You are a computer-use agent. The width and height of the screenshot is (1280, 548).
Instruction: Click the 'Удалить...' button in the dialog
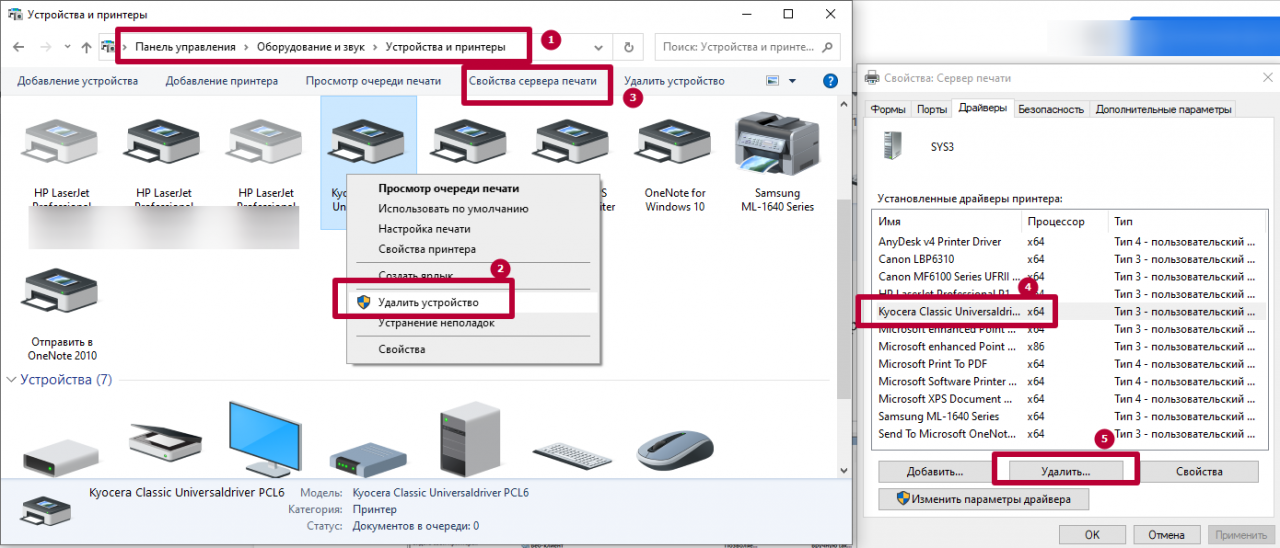click(1065, 470)
